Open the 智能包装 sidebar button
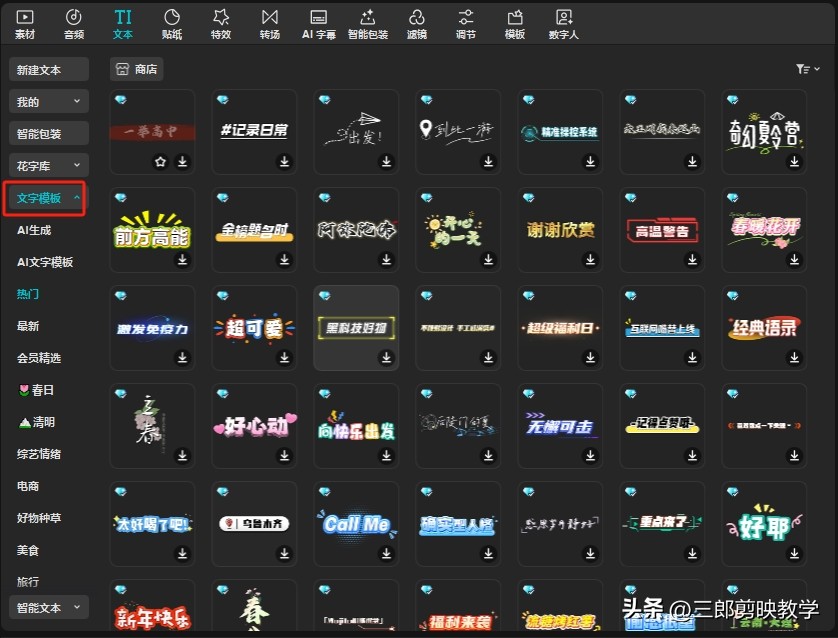Viewport: 838px width, 638px height. click(x=49, y=134)
